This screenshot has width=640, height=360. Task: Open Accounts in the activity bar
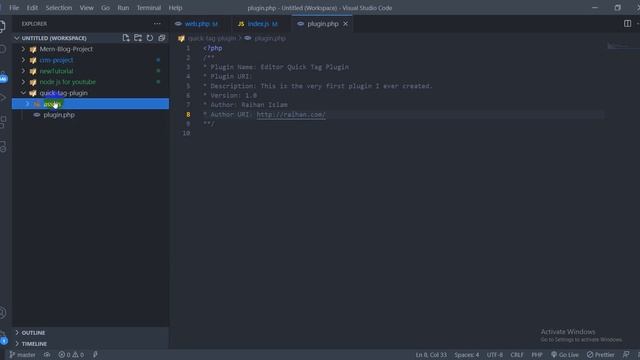coord(3,313)
